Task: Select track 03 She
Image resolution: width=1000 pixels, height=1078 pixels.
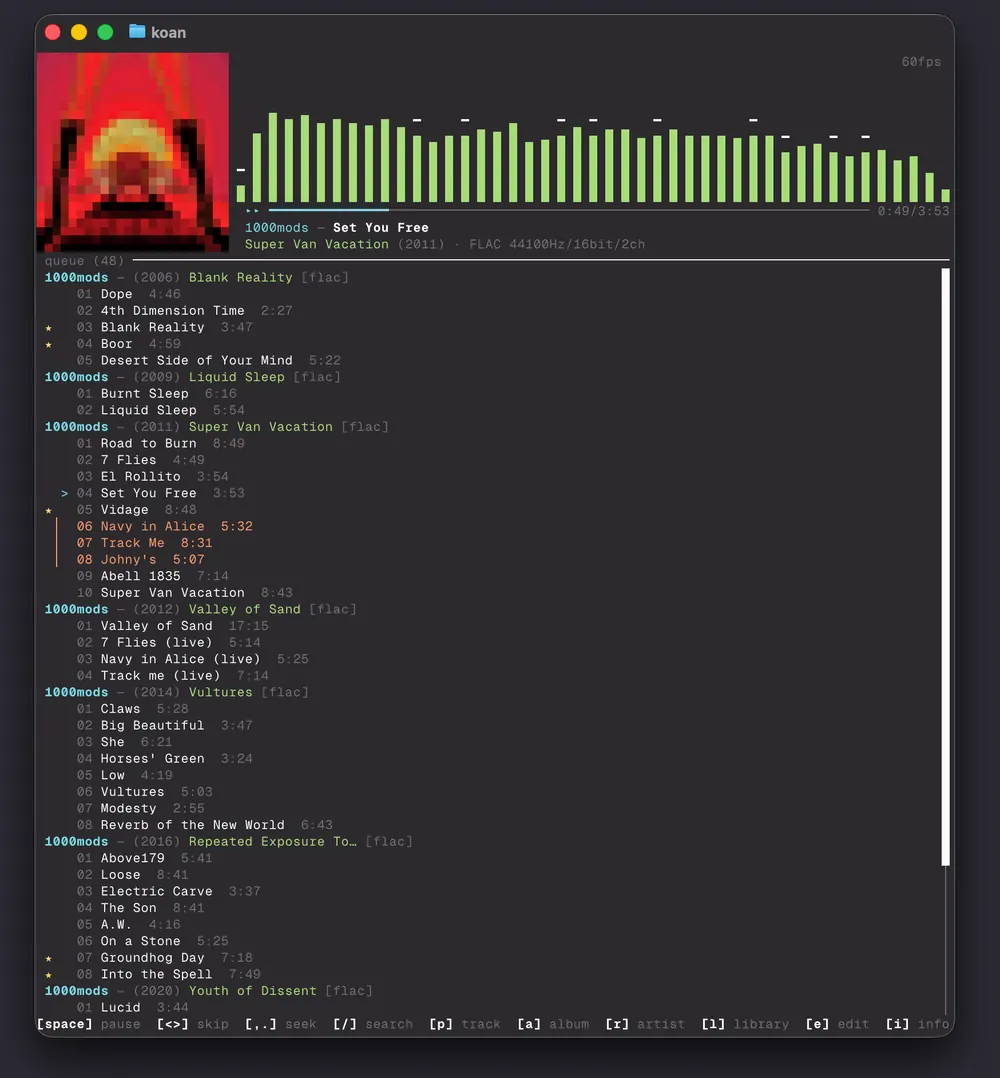Action: point(124,742)
